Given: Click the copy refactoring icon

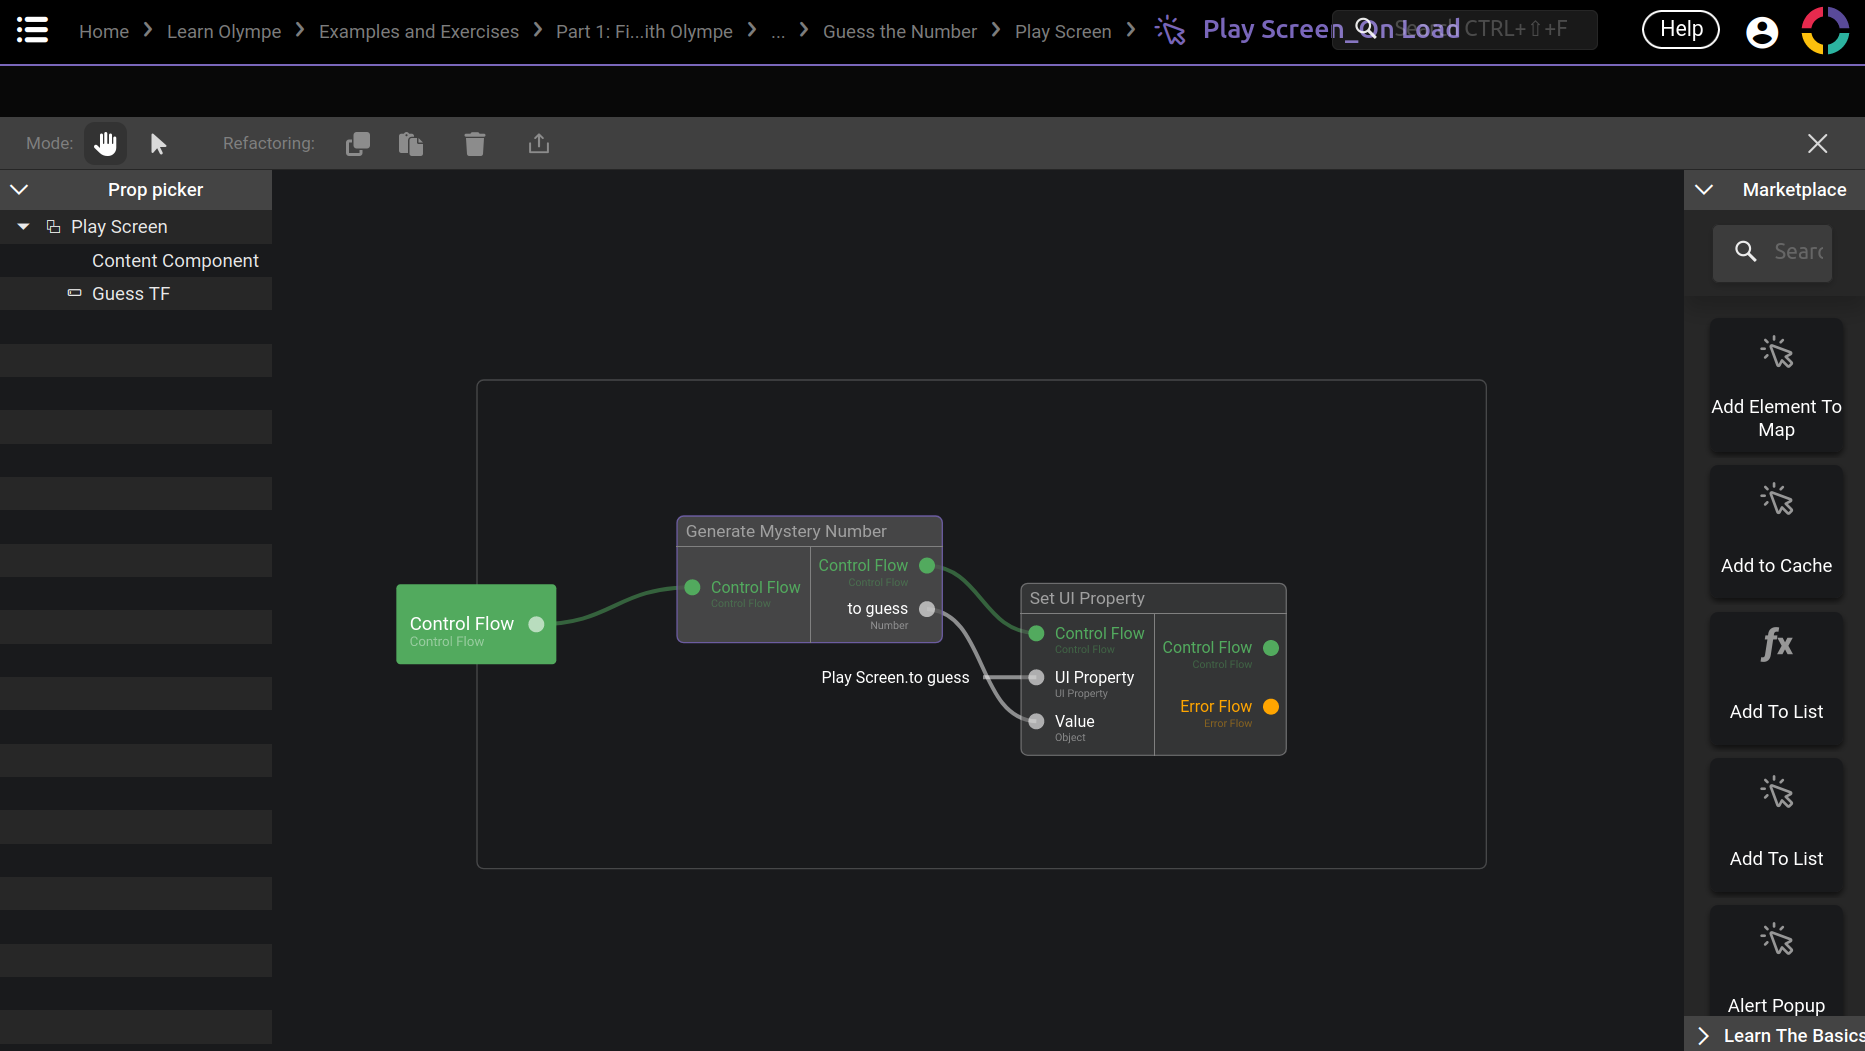Looking at the screenshot, I should point(358,144).
